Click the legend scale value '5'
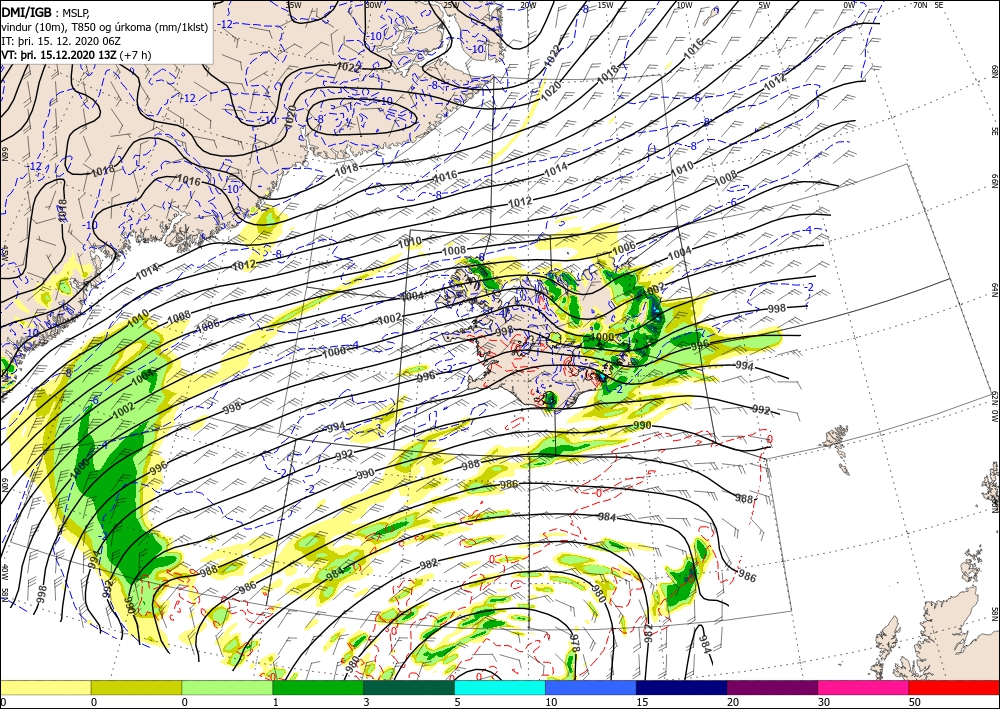 coord(457,702)
